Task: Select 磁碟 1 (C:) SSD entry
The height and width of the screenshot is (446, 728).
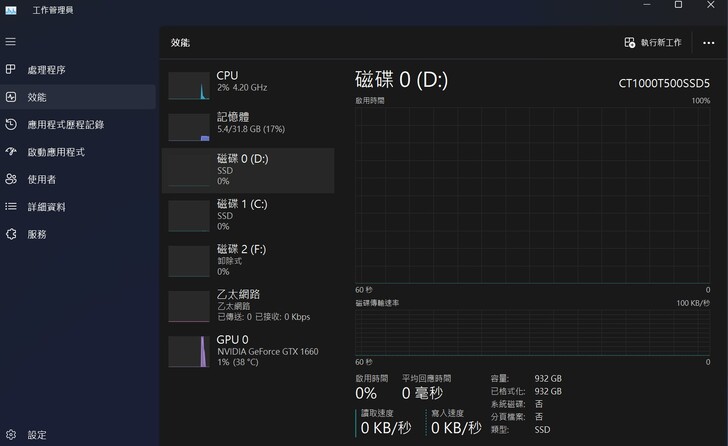Action: [247, 215]
